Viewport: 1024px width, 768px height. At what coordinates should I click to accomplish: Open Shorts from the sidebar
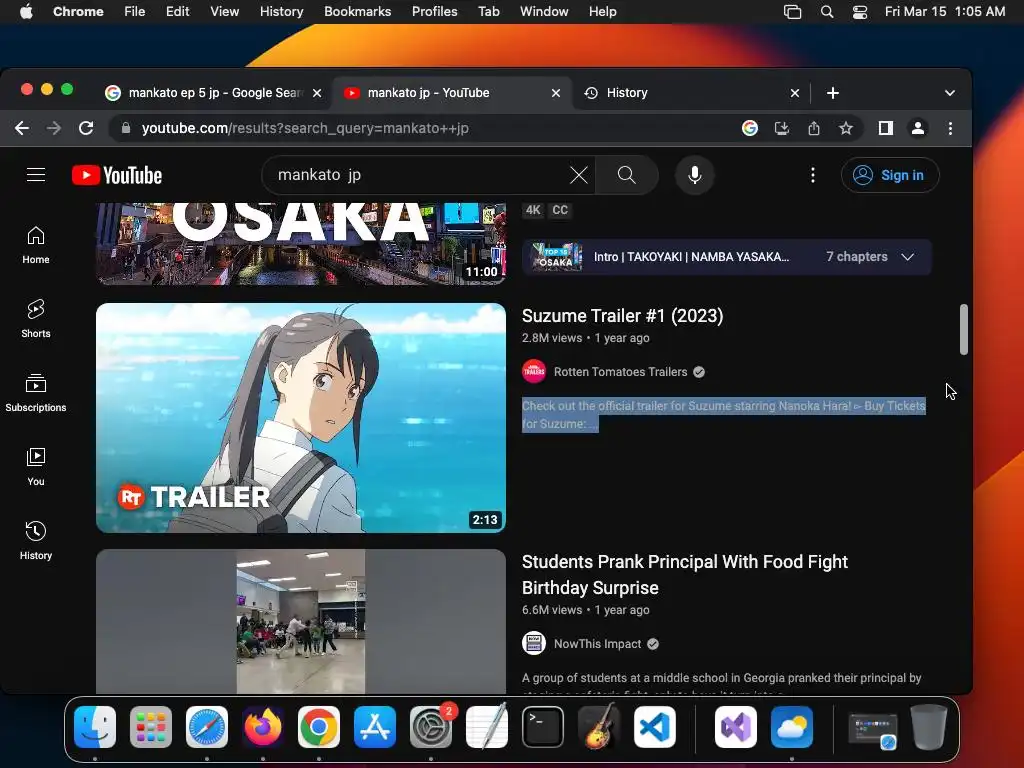pos(36,319)
